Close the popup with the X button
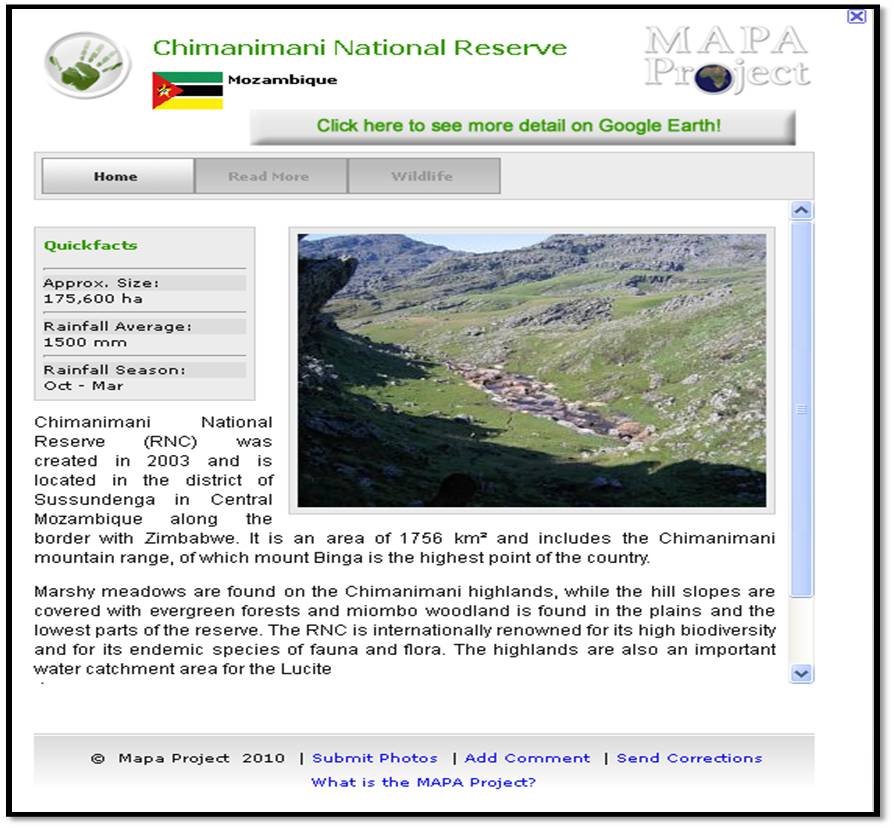 click(x=856, y=17)
